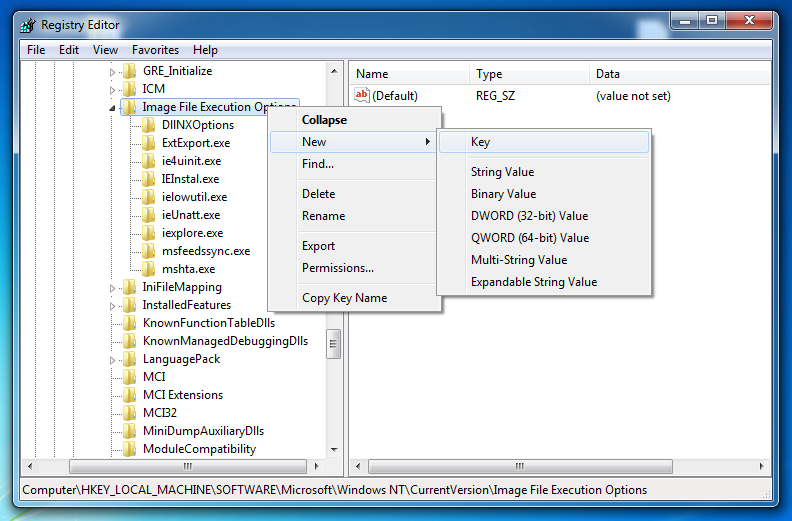Select the '(value not set)' data cell

(633, 96)
